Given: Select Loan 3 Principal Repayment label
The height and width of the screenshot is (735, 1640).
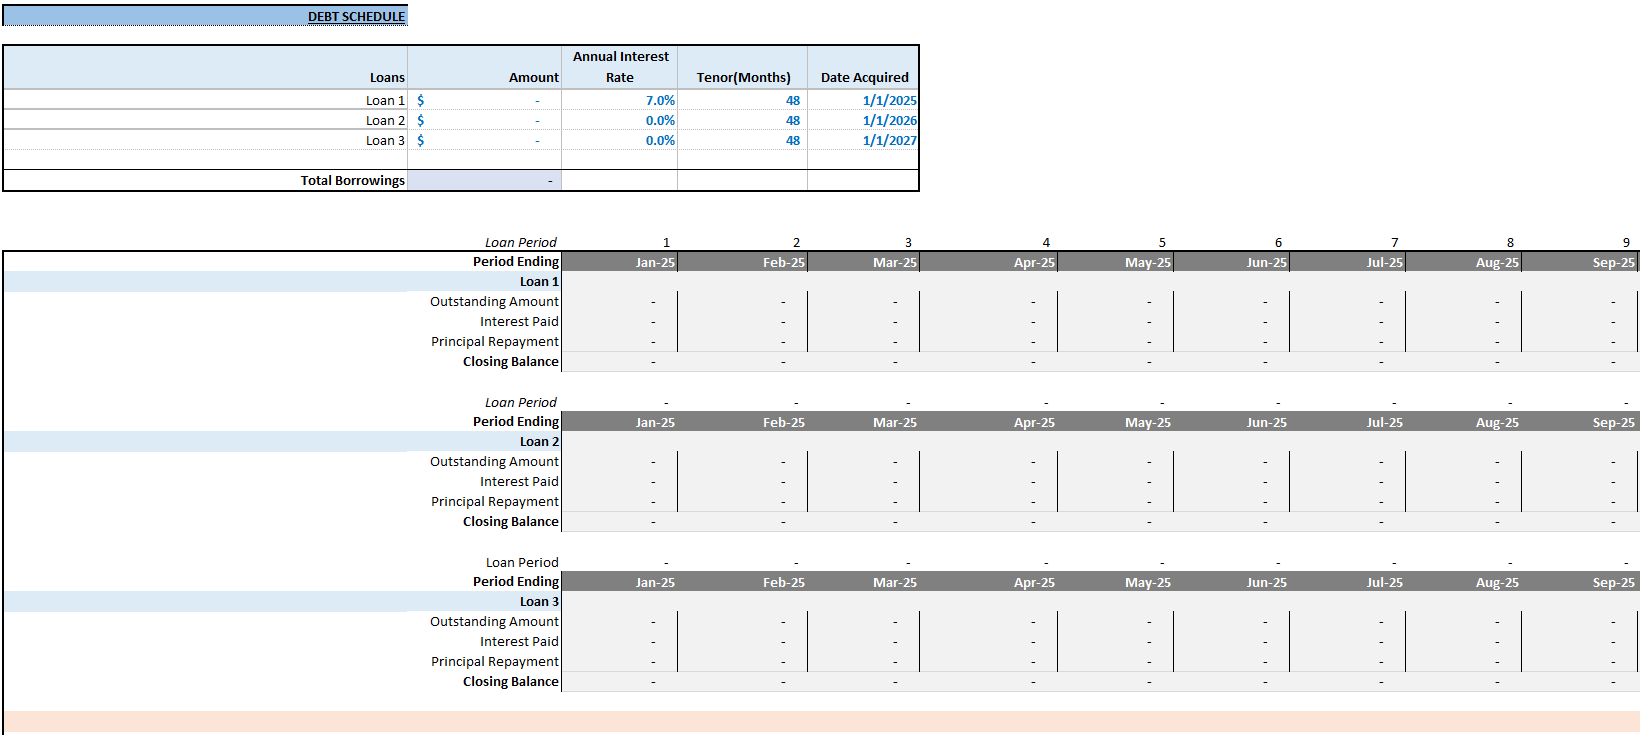Looking at the screenshot, I should pos(495,661).
